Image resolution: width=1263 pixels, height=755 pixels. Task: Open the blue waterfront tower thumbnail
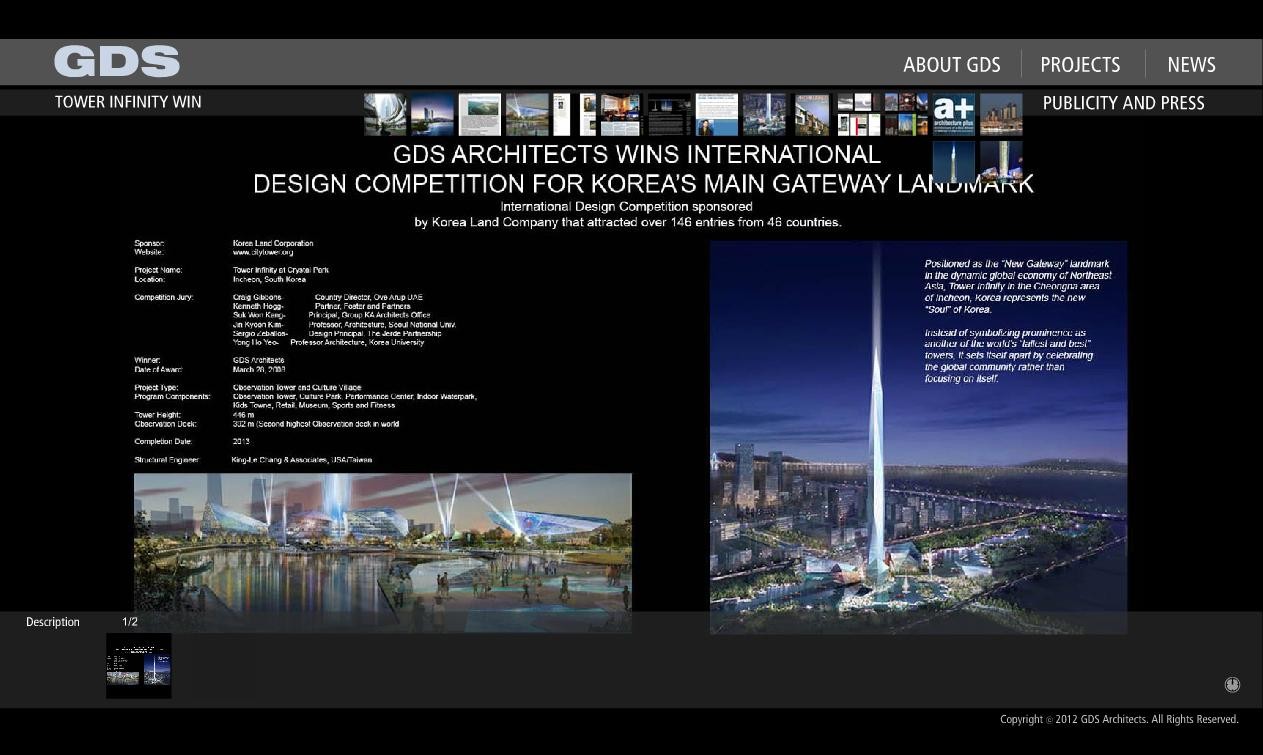432,115
